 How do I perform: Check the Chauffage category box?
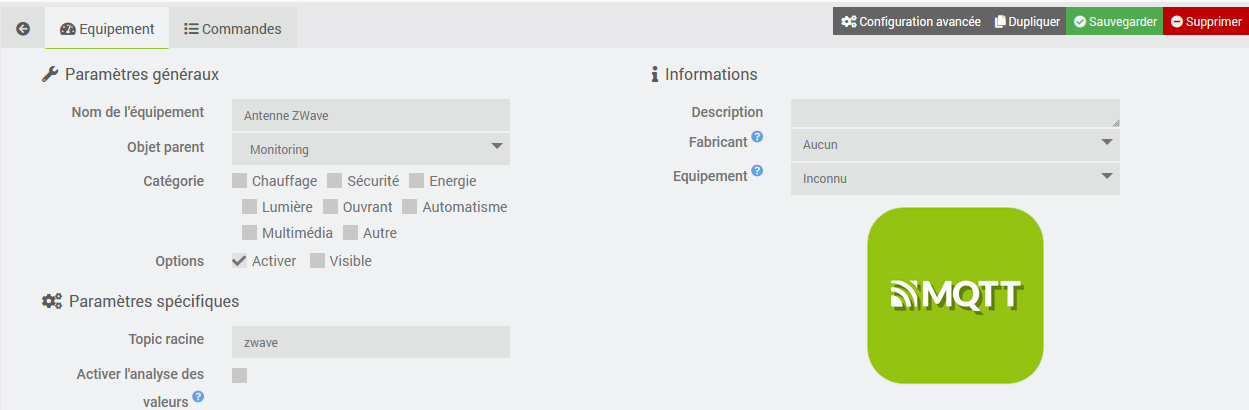240,181
